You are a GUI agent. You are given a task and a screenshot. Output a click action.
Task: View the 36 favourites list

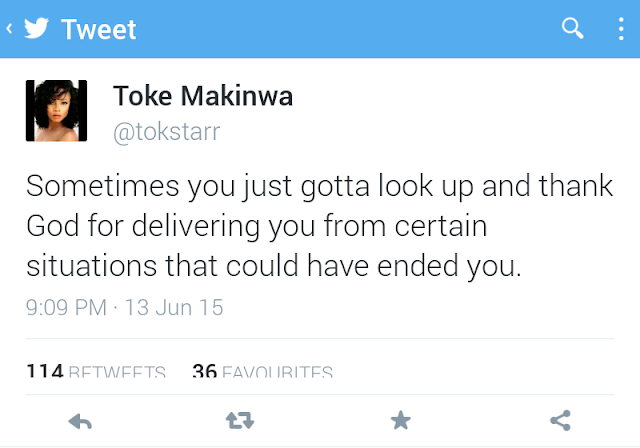(x=262, y=372)
